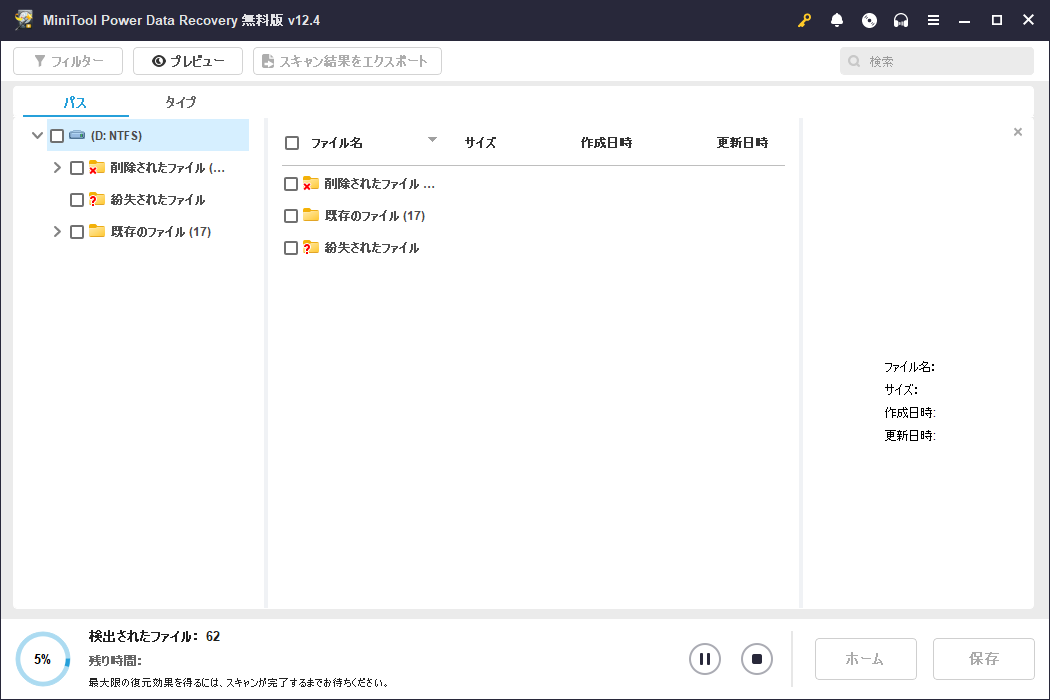Select the 削除されたファイル checkbox in file list
Screen dimensions: 1050x700
click(291, 183)
